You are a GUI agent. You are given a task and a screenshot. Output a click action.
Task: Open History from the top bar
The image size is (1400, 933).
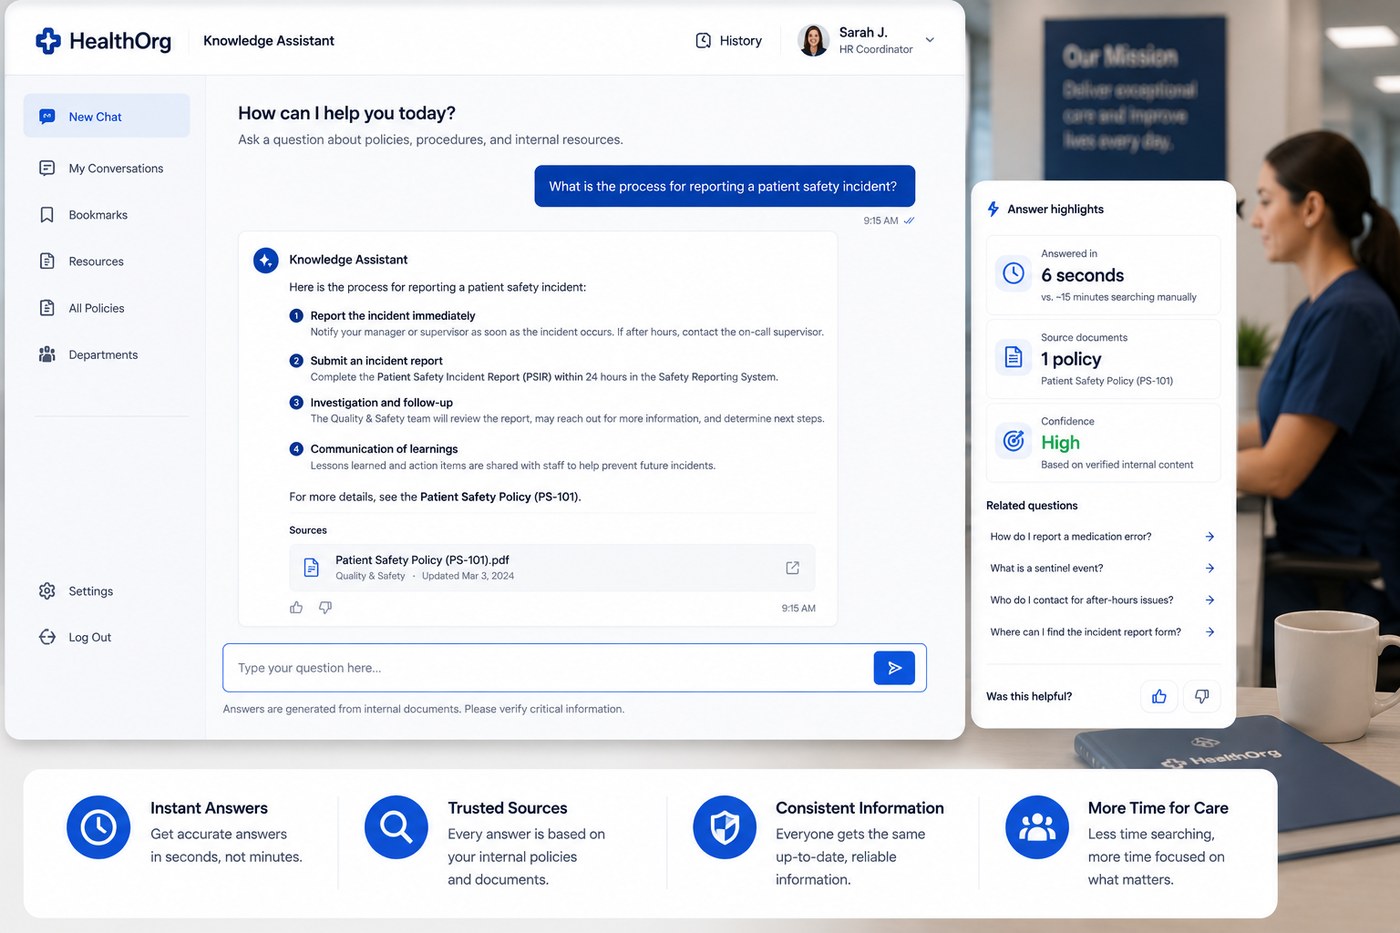[728, 40]
